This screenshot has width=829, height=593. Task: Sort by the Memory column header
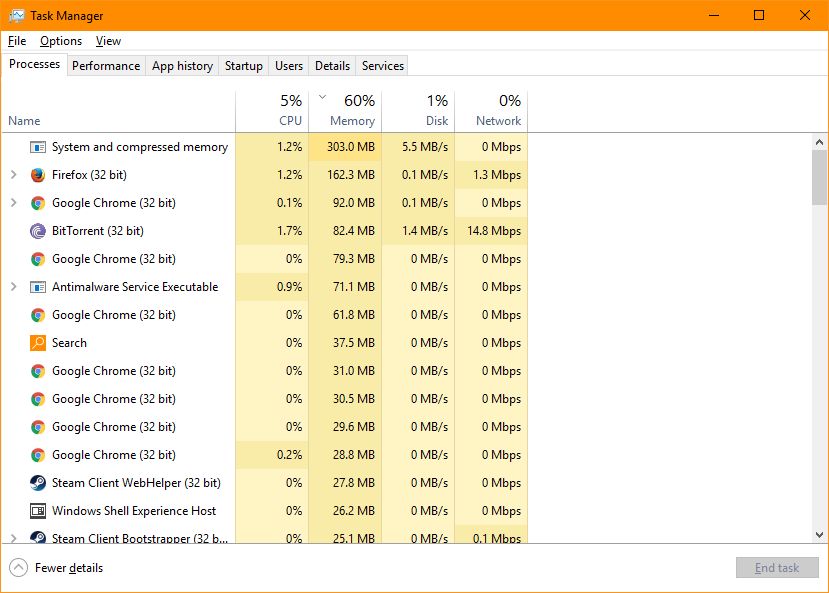click(345, 112)
